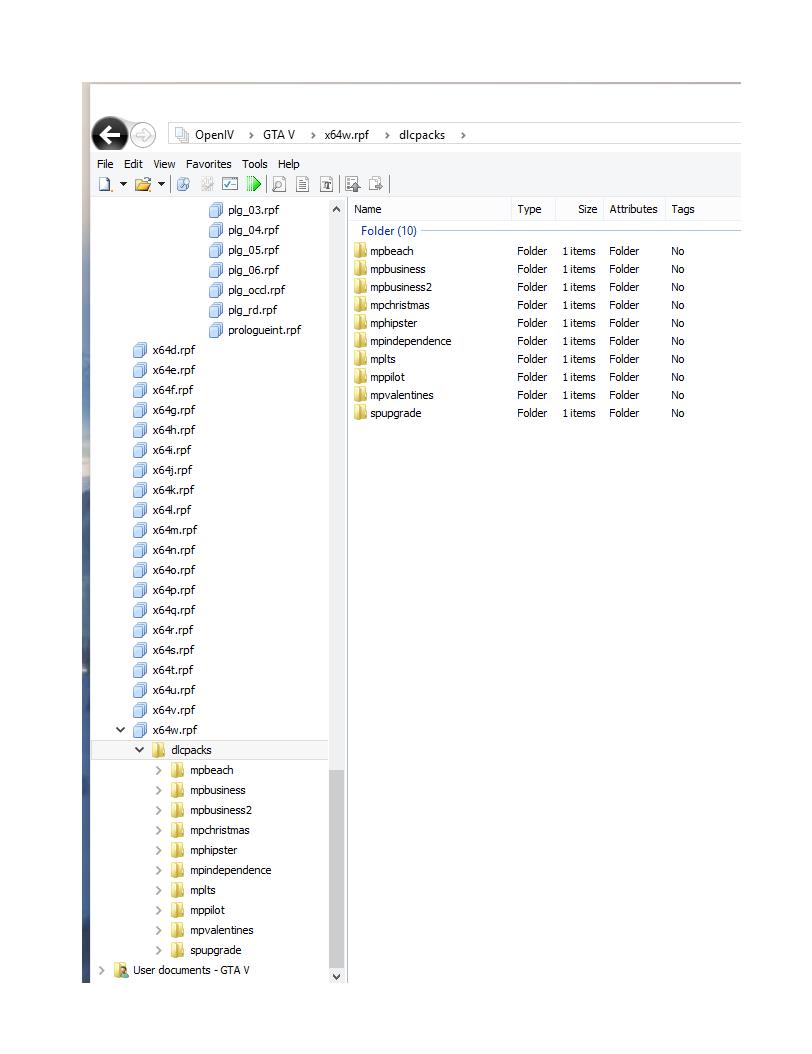Click the document with T icon
Image resolution: width=812 pixels, height=1054 pixels.
coord(326,184)
